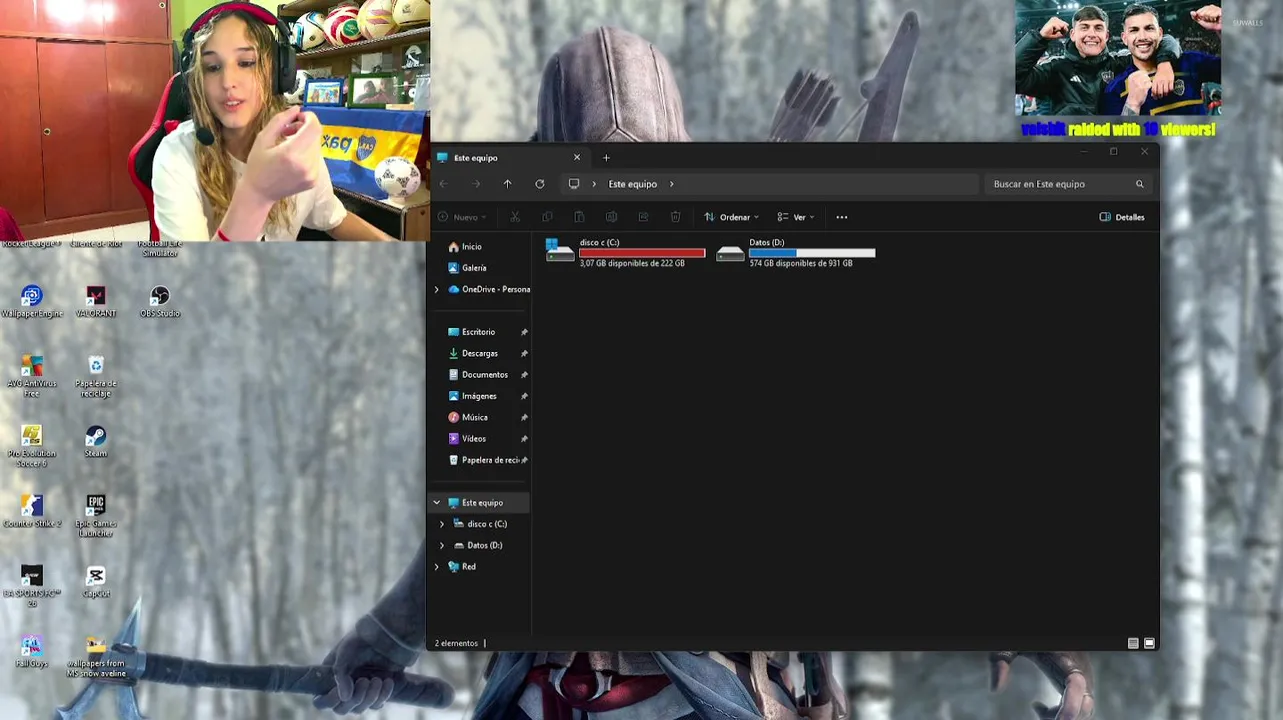This screenshot has height=720, width=1283.
Task: Unpin Imágenes from quick access
Action: [524, 396]
